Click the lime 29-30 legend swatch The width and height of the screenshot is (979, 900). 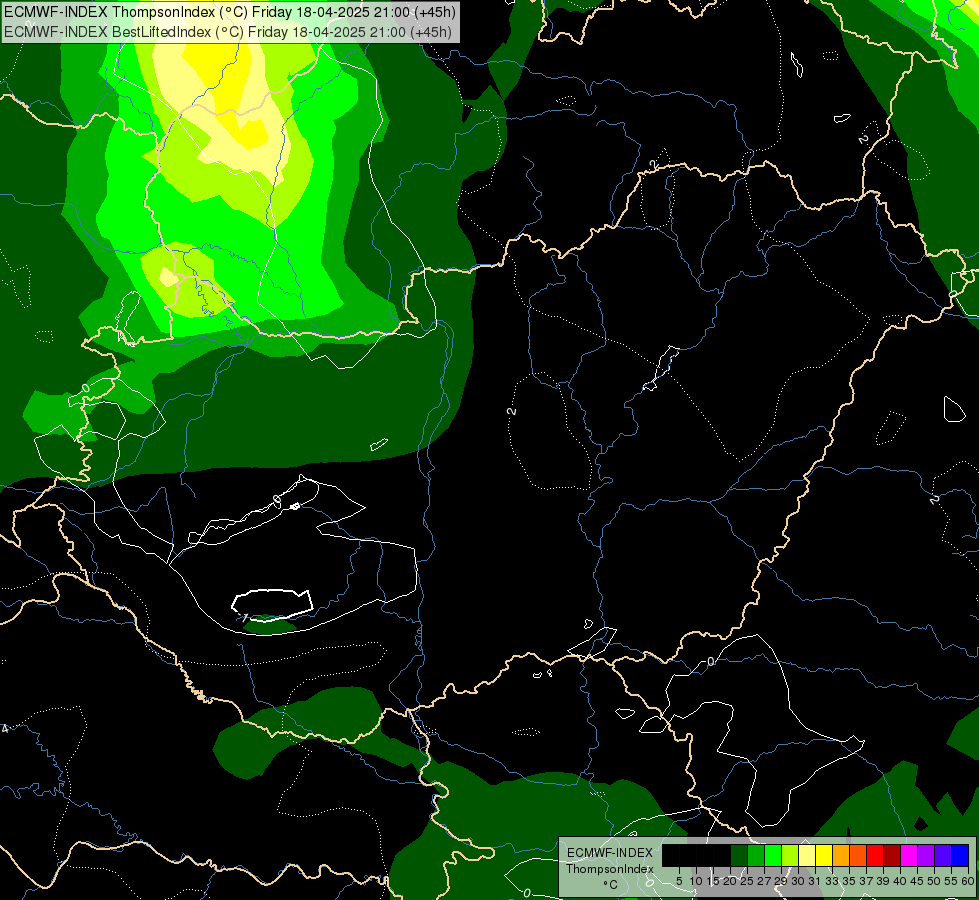tap(790, 855)
